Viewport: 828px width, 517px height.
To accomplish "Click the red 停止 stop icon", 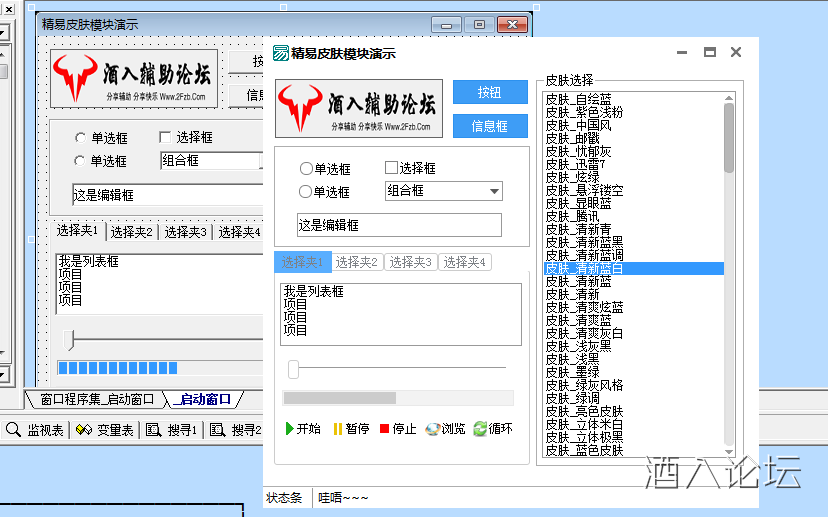I will click(385, 429).
